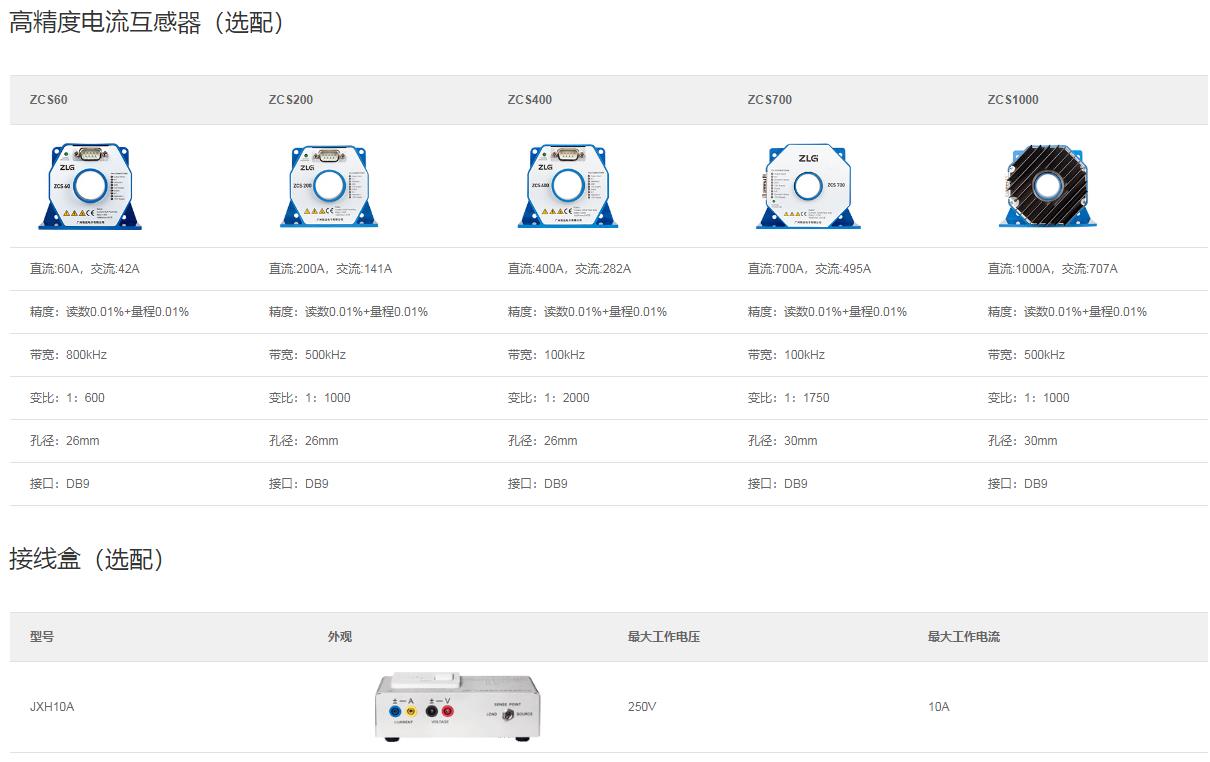The width and height of the screenshot is (1210, 762).
Task: Click the ZCS200 current transformer image
Action: coord(330,186)
